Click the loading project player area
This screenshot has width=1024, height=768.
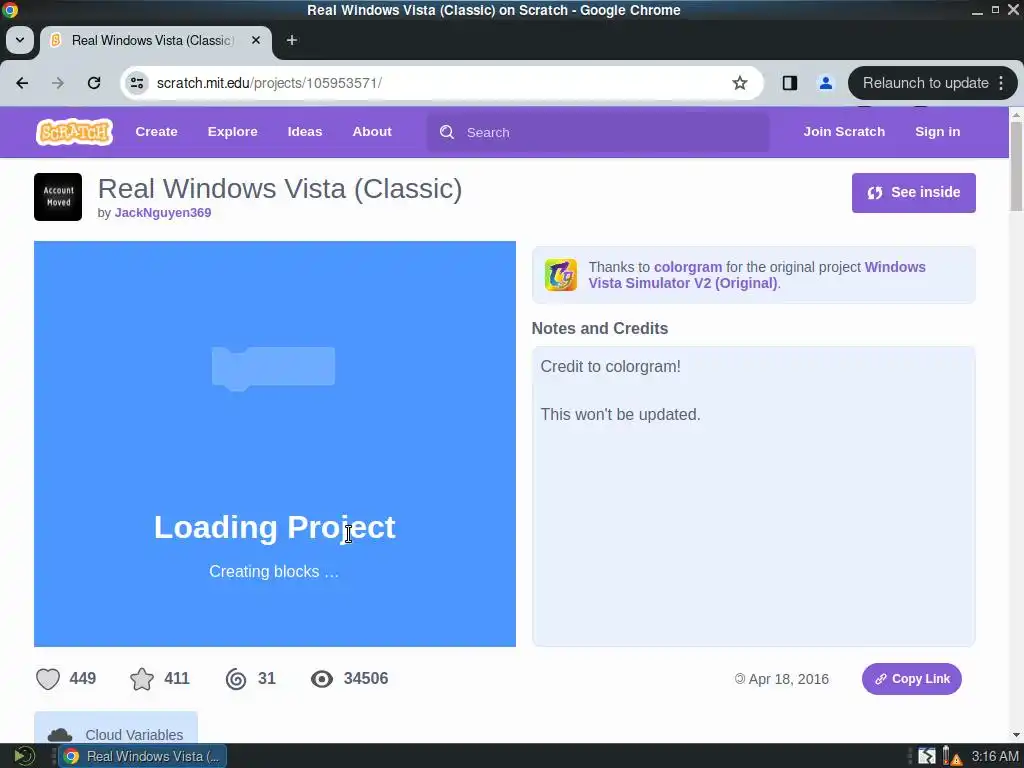(274, 444)
